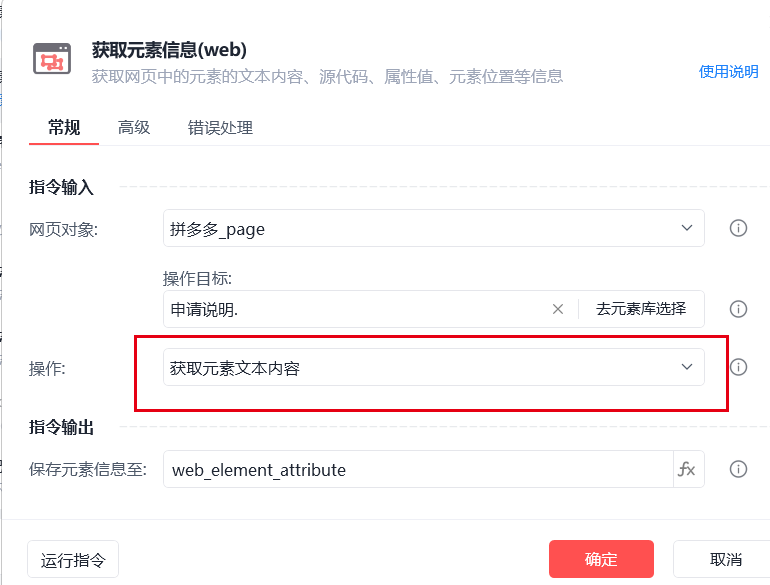Screen dimensions: 770x585
Task: Focus the web_element_attribute input field
Action: coord(418,469)
